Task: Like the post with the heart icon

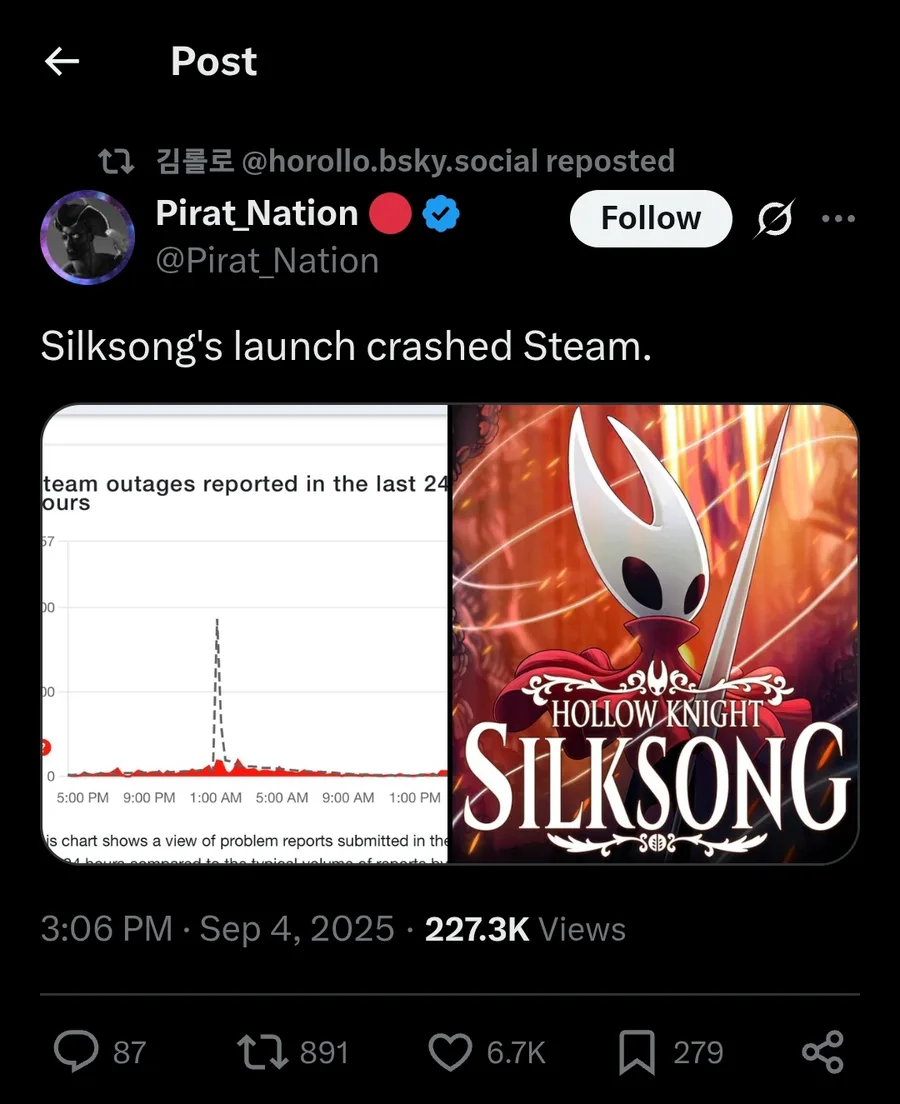Action: (x=450, y=1053)
